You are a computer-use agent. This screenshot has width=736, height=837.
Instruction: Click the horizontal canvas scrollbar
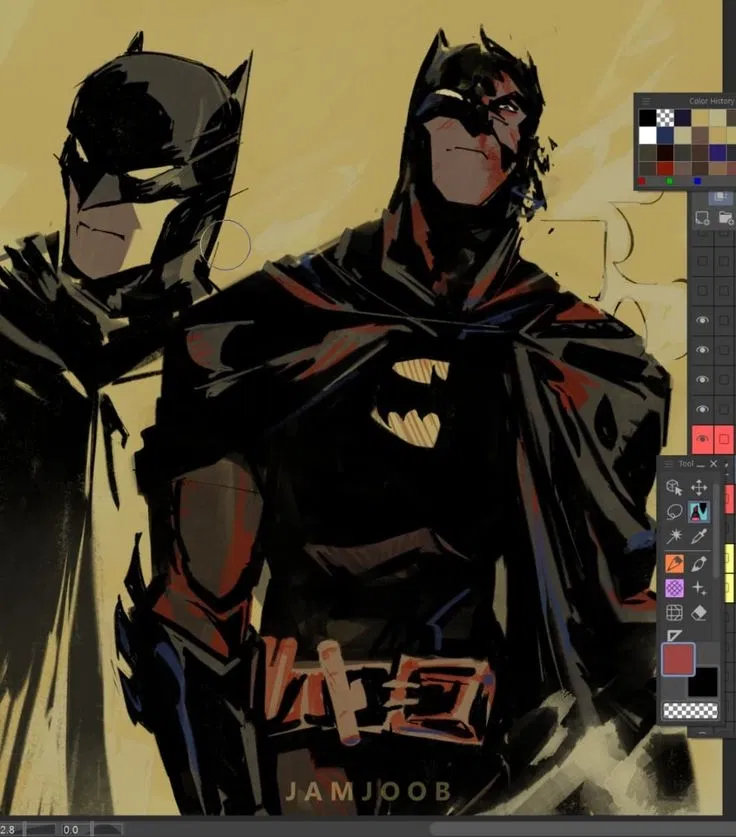click(x=582, y=829)
